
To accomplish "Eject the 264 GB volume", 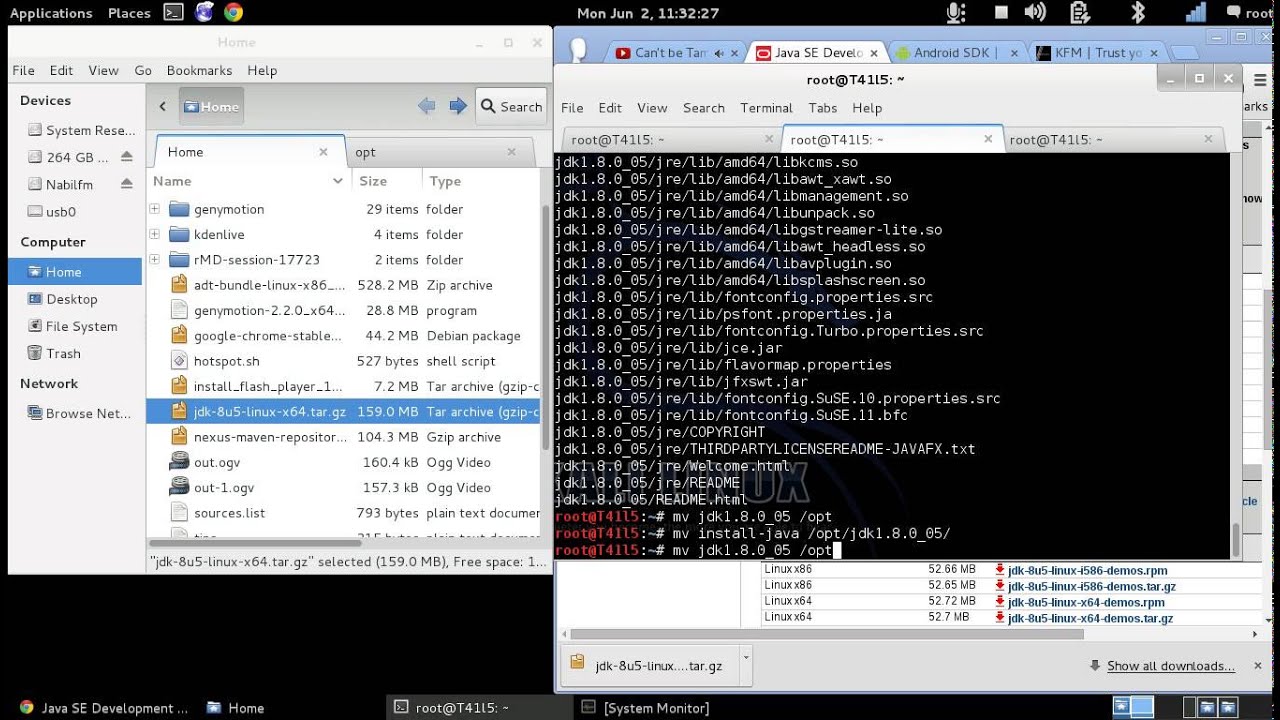I will 126,157.
